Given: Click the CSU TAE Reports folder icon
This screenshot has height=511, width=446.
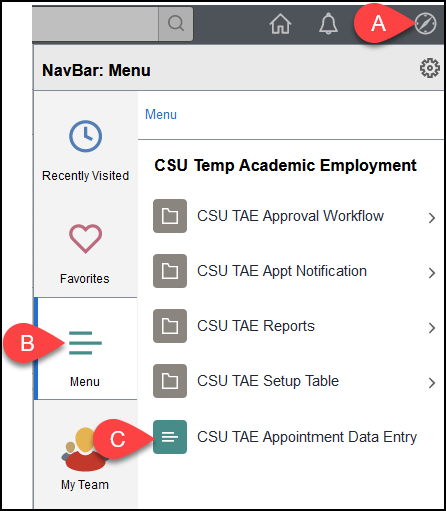Looking at the screenshot, I should (x=170, y=326).
